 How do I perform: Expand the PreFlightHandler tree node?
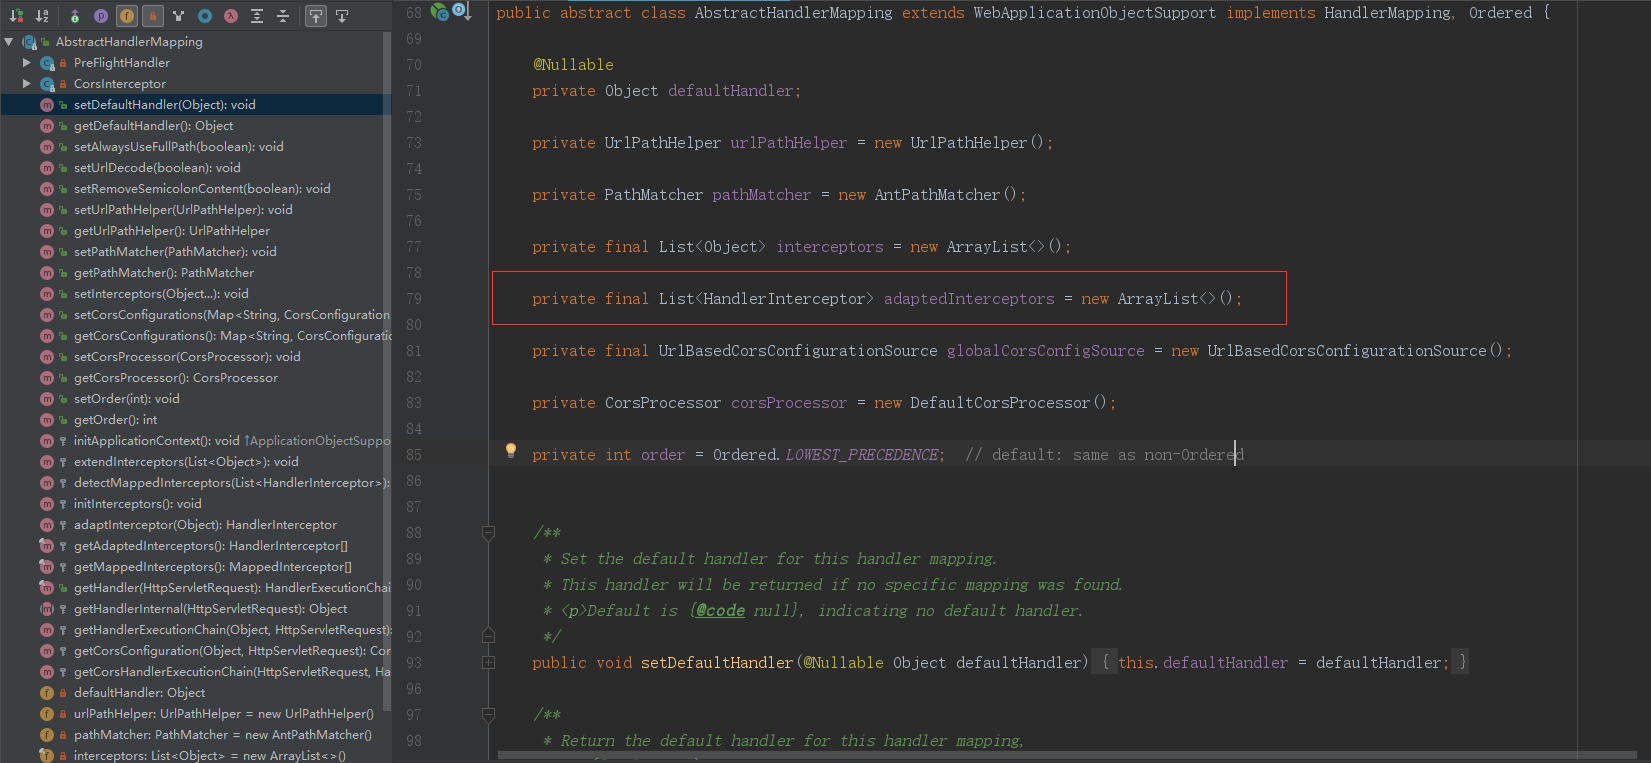27,63
